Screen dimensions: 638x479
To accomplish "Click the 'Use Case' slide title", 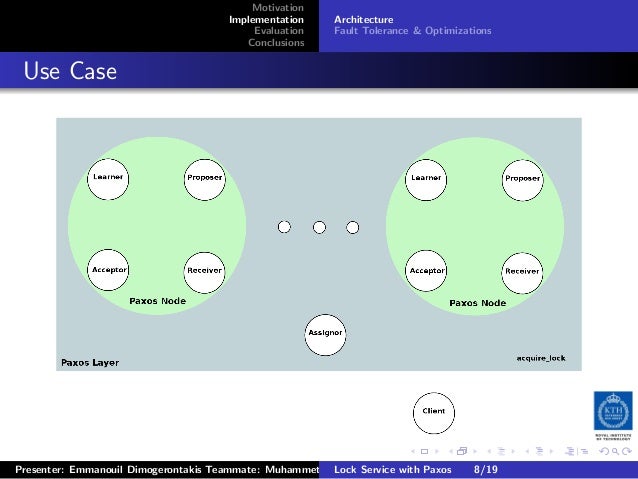I will click(70, 71).
